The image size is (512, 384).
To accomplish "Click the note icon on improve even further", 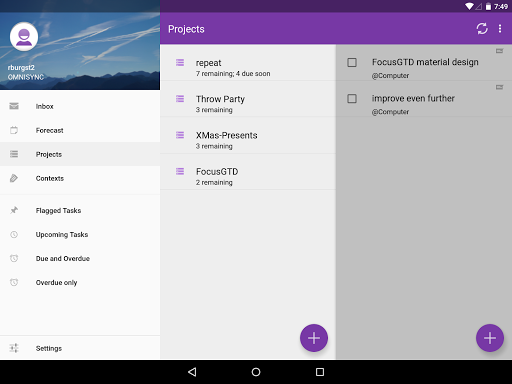I will pyautogui.click(x=499, y=87).
